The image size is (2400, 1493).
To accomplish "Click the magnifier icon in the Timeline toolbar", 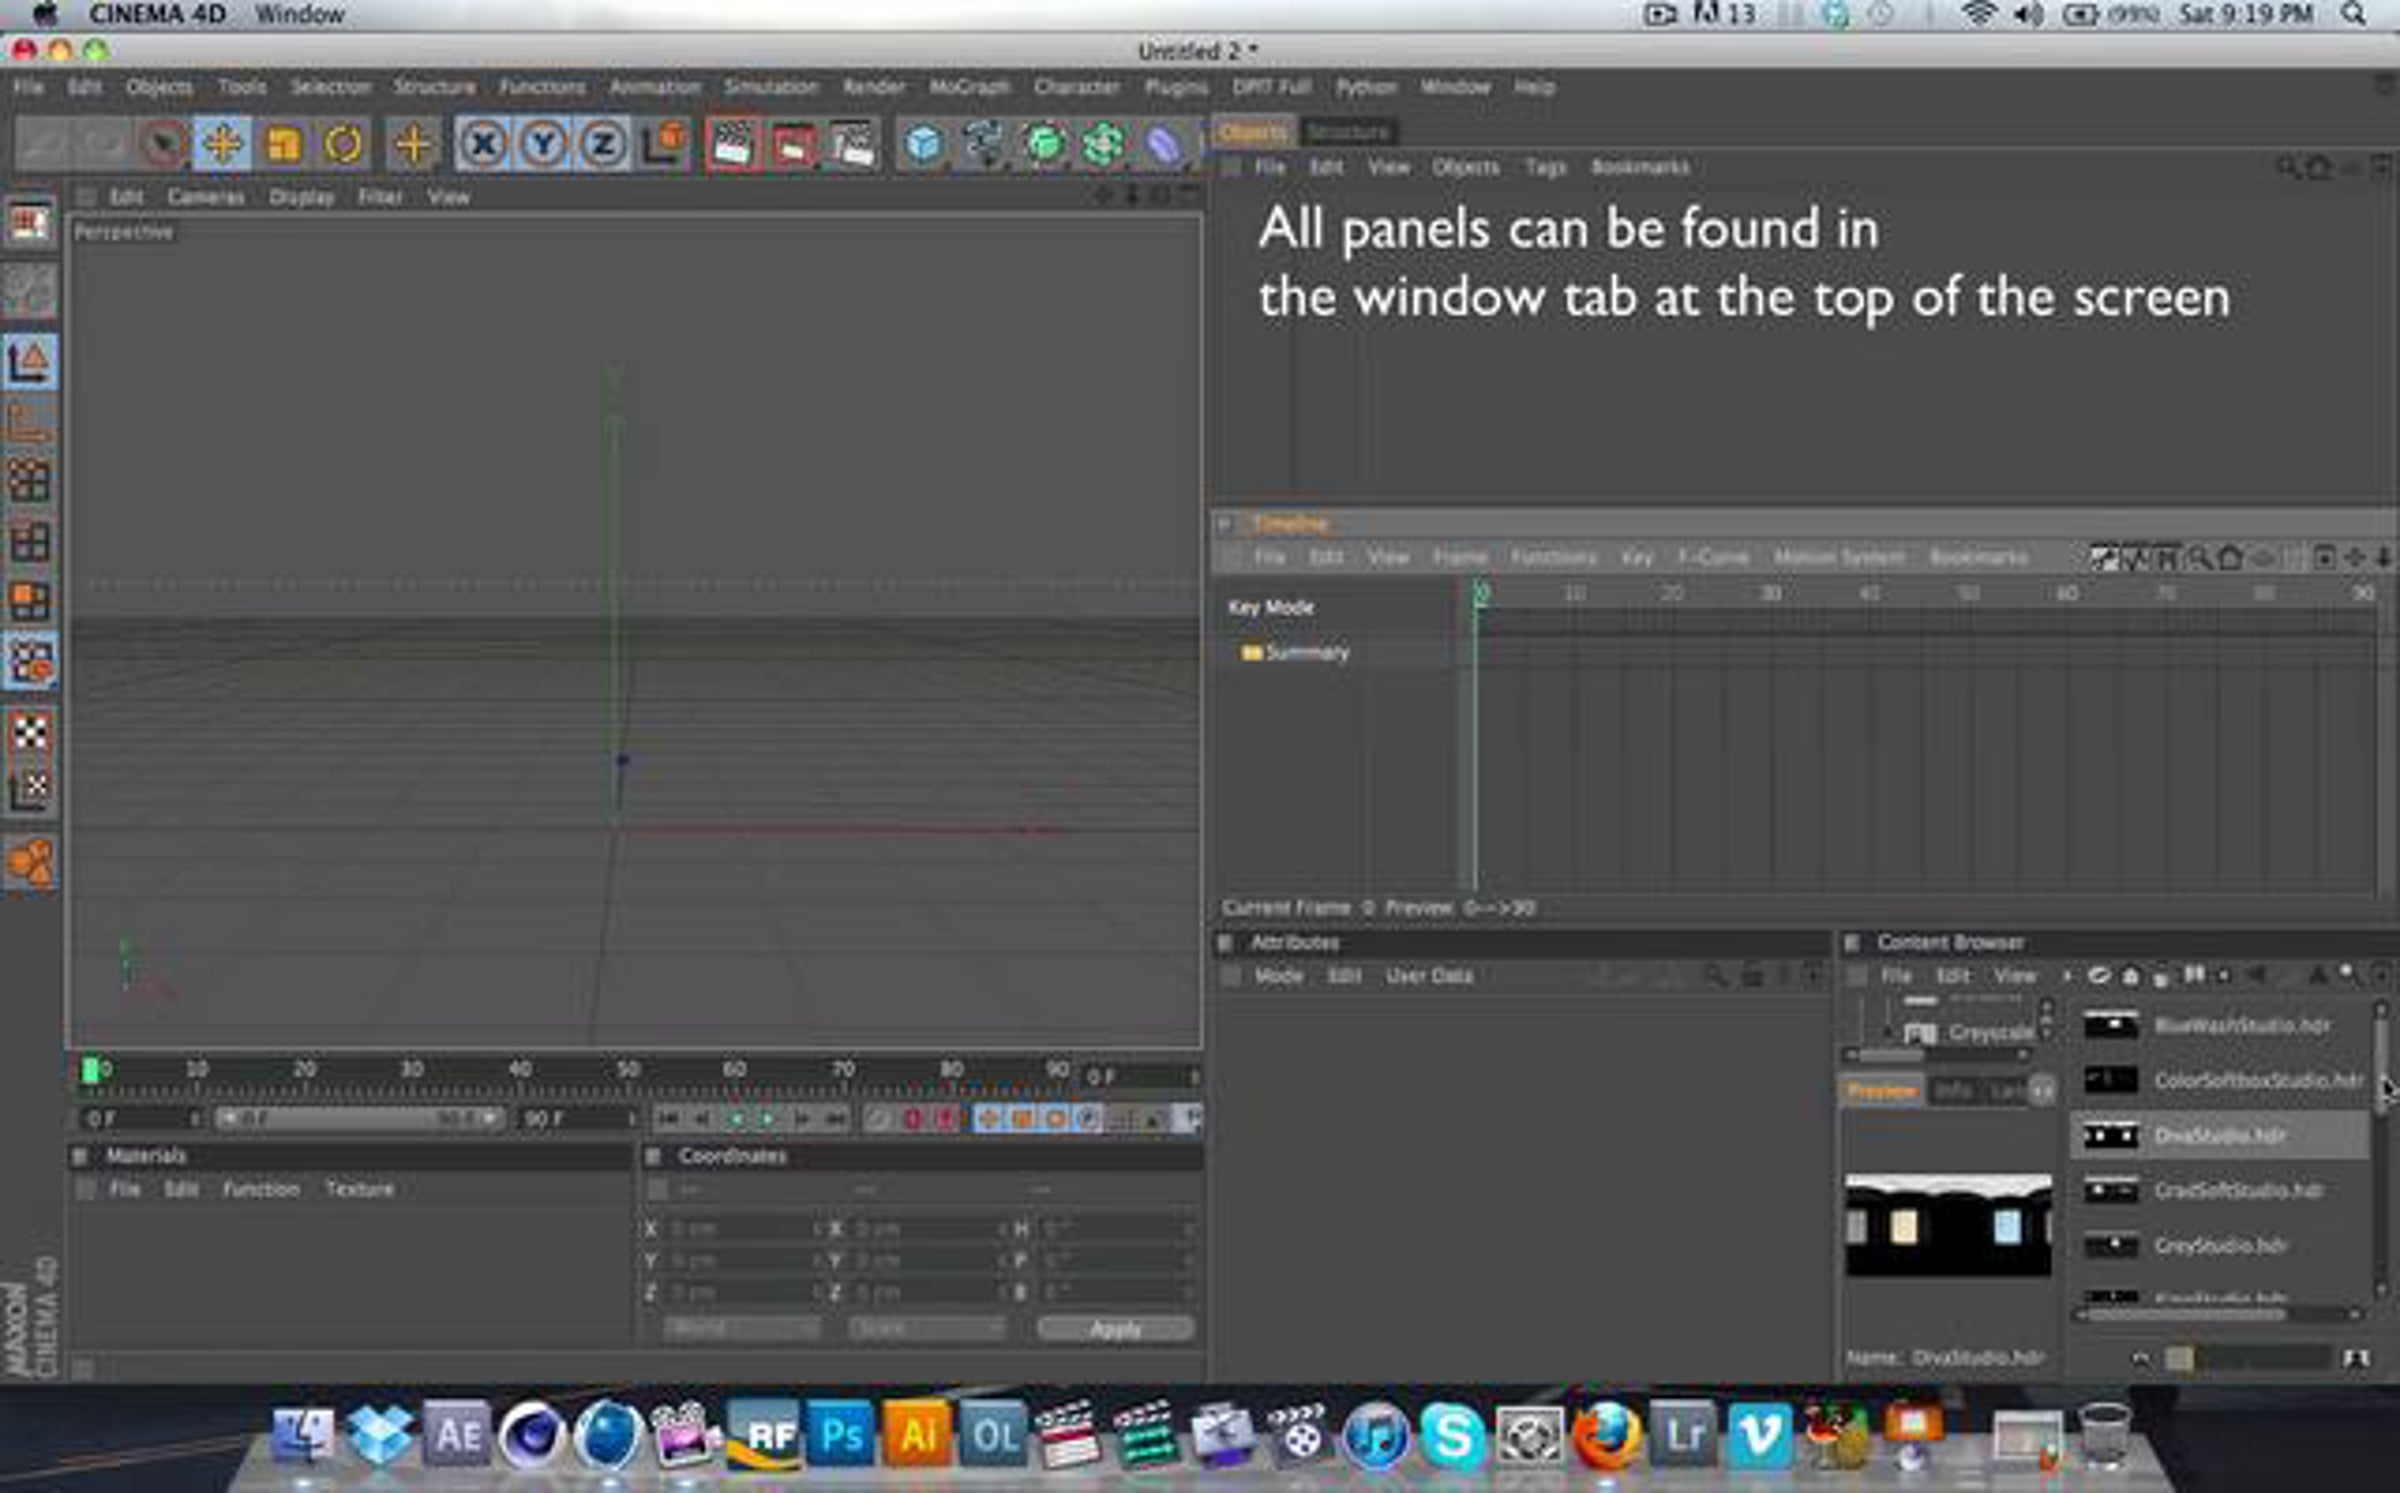I will (2198, 558).
